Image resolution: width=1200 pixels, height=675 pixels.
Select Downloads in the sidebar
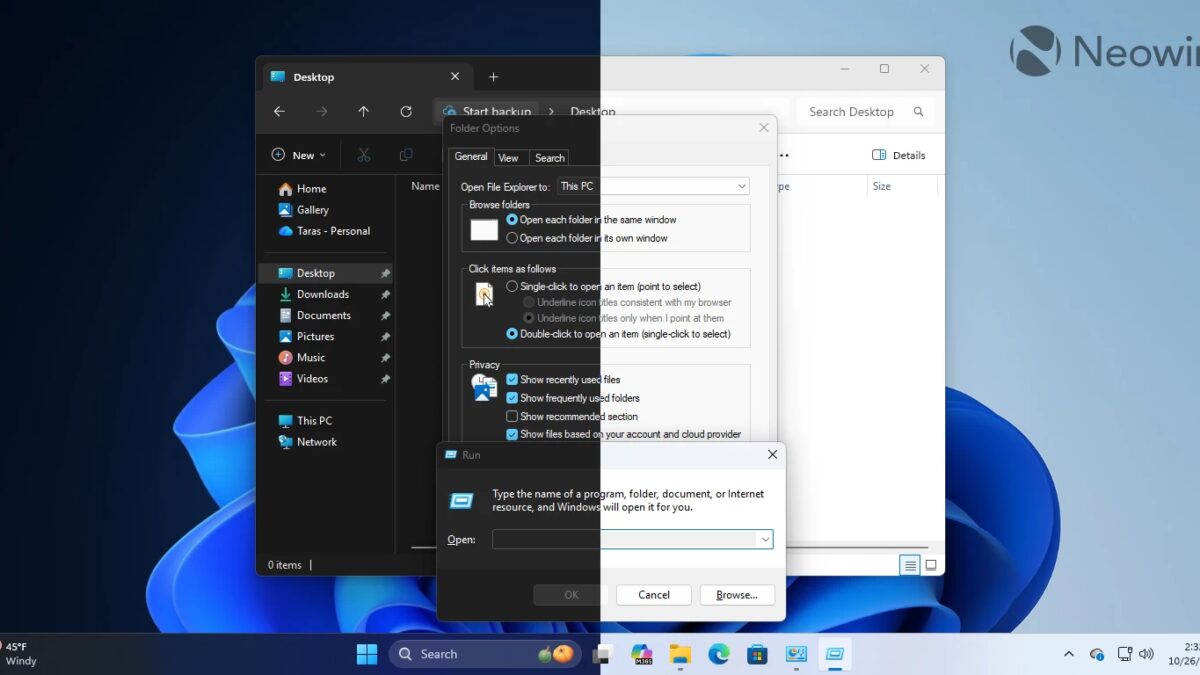(325, 294)
